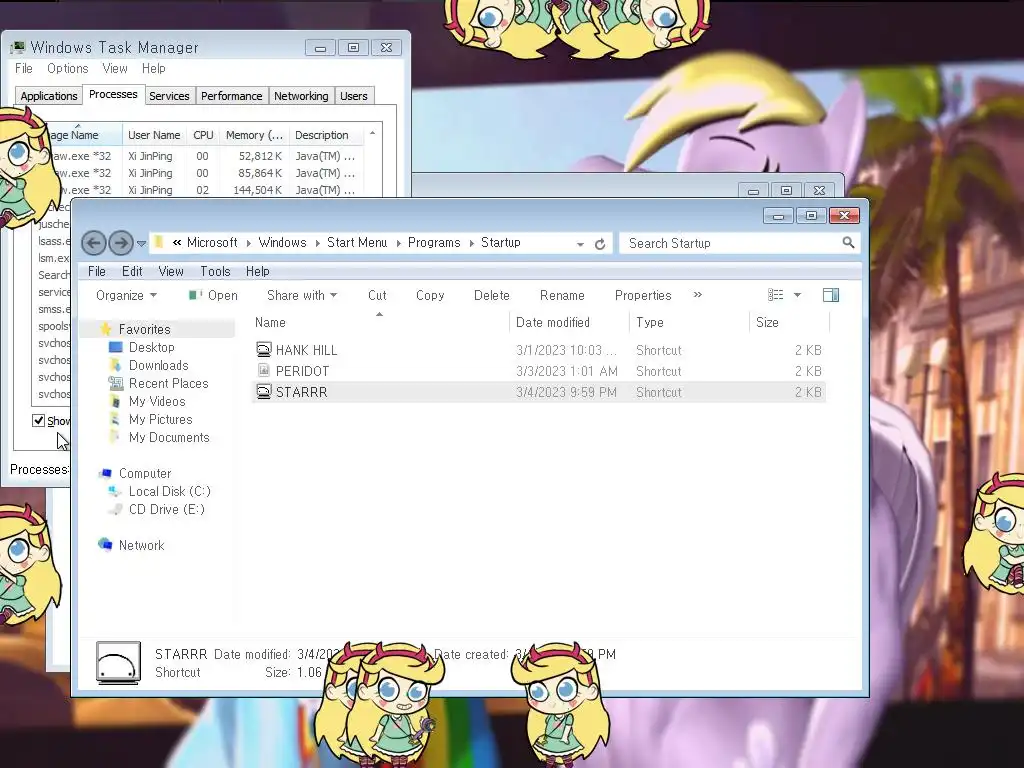Switch to Task Manager Applications tab

[48, 96]
